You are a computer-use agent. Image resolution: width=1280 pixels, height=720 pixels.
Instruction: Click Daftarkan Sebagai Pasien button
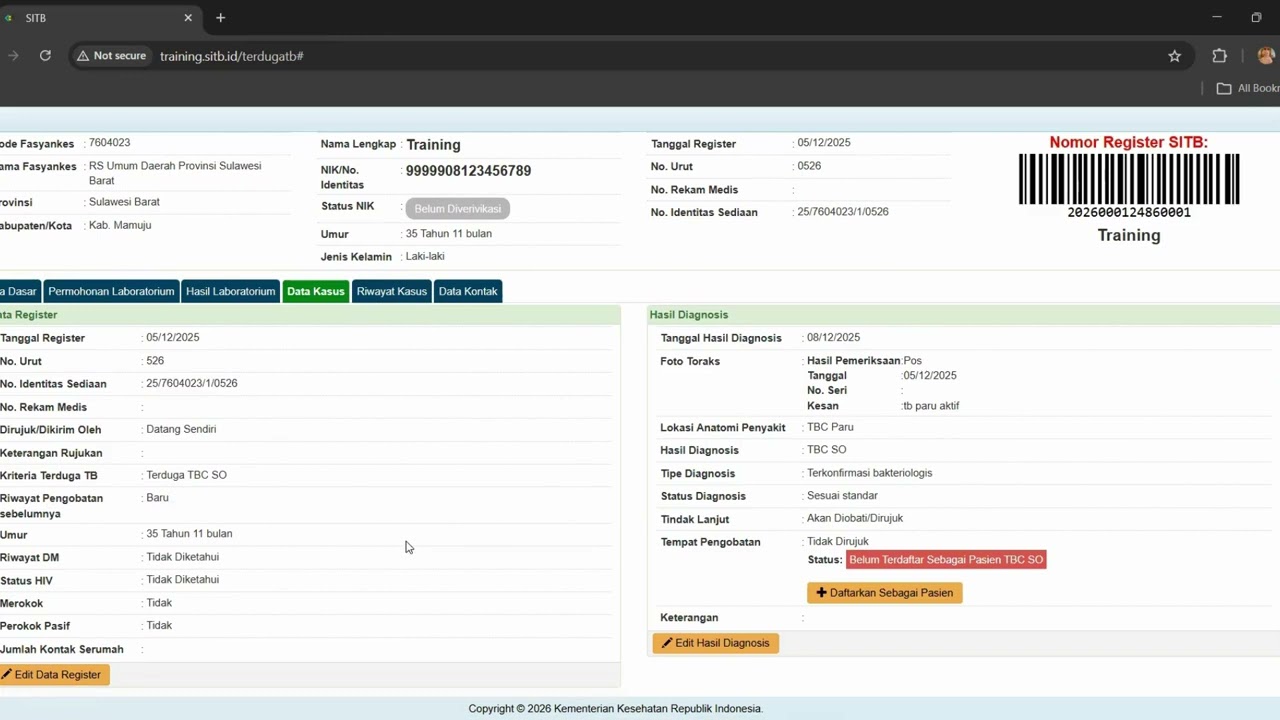pos(885,593)
